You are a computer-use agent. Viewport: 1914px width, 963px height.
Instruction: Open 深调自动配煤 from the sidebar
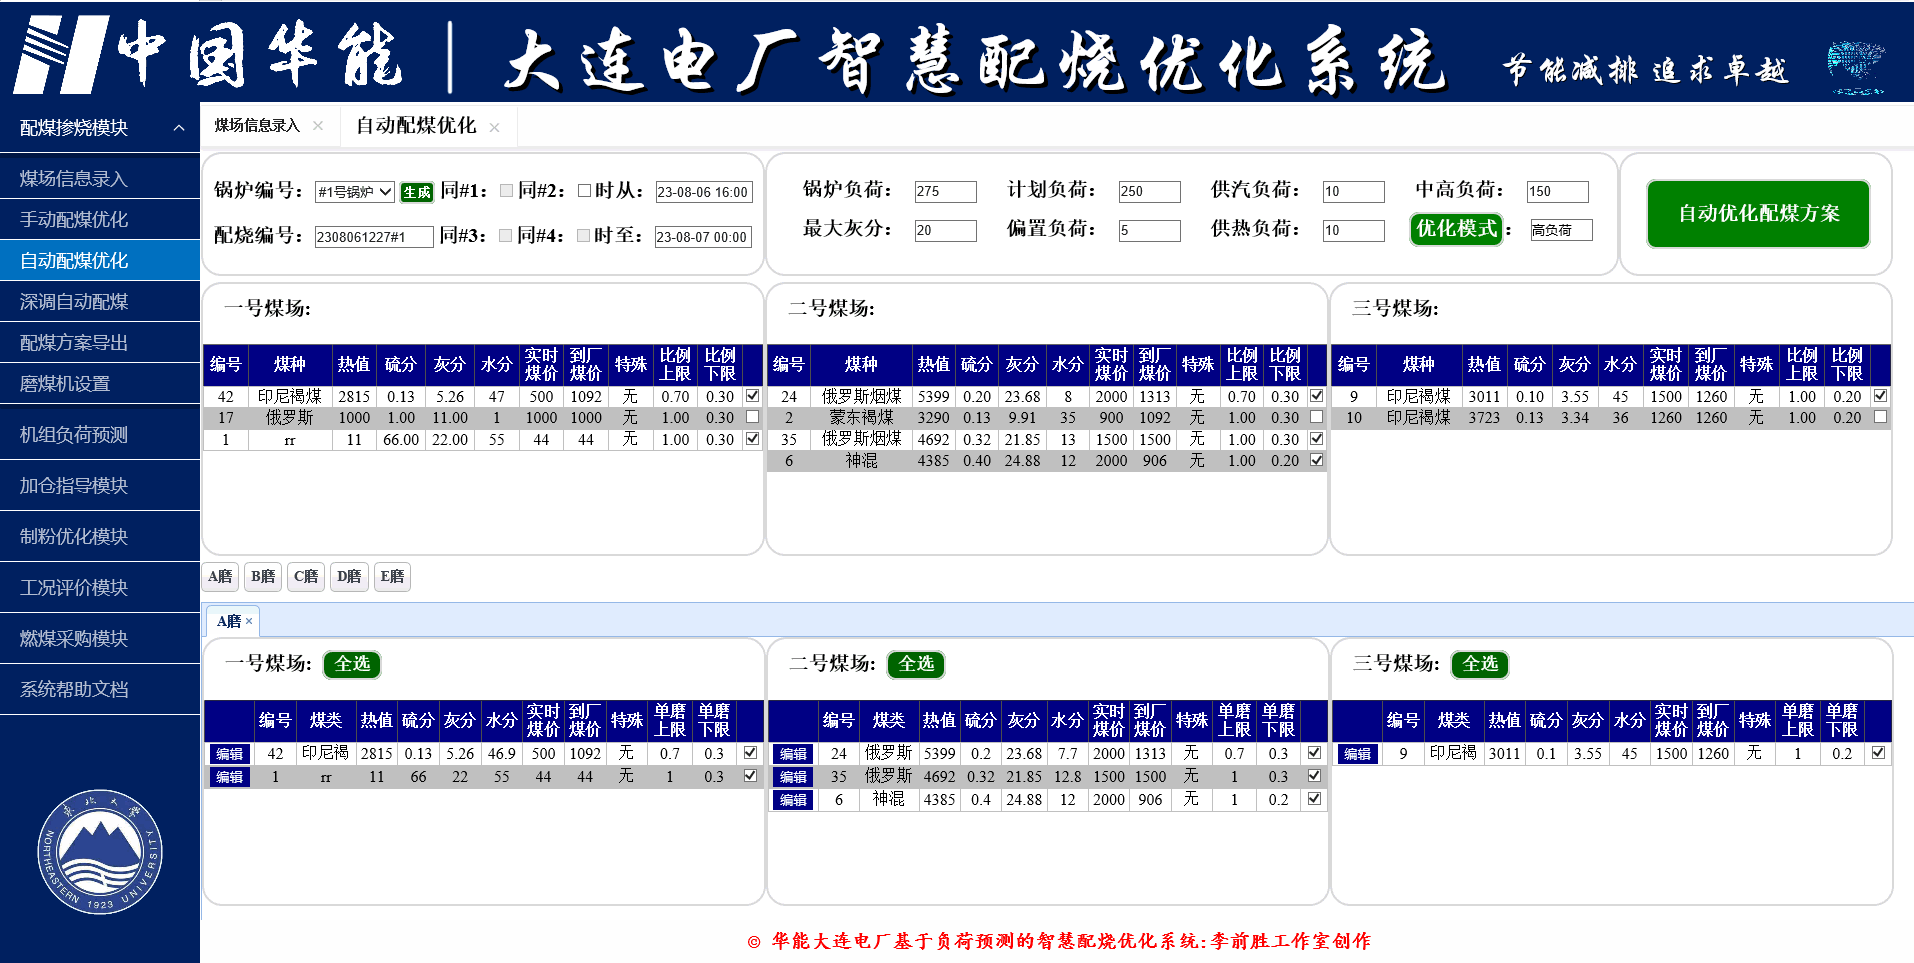74,302
